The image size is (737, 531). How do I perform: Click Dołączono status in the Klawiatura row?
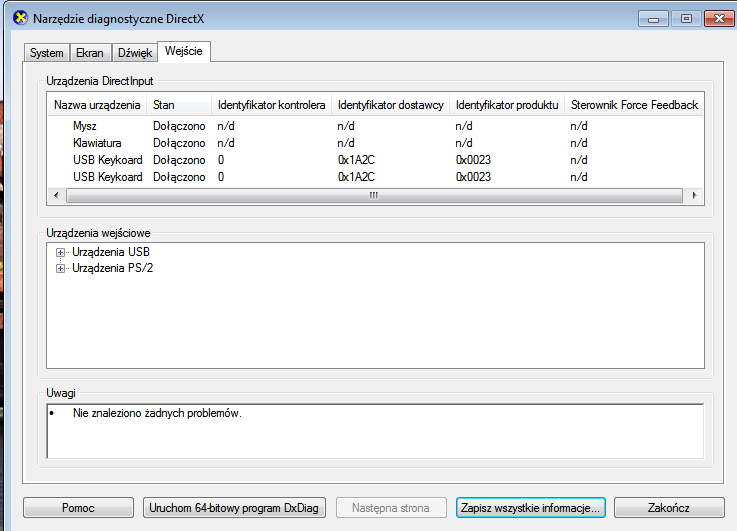coord(179,143)
